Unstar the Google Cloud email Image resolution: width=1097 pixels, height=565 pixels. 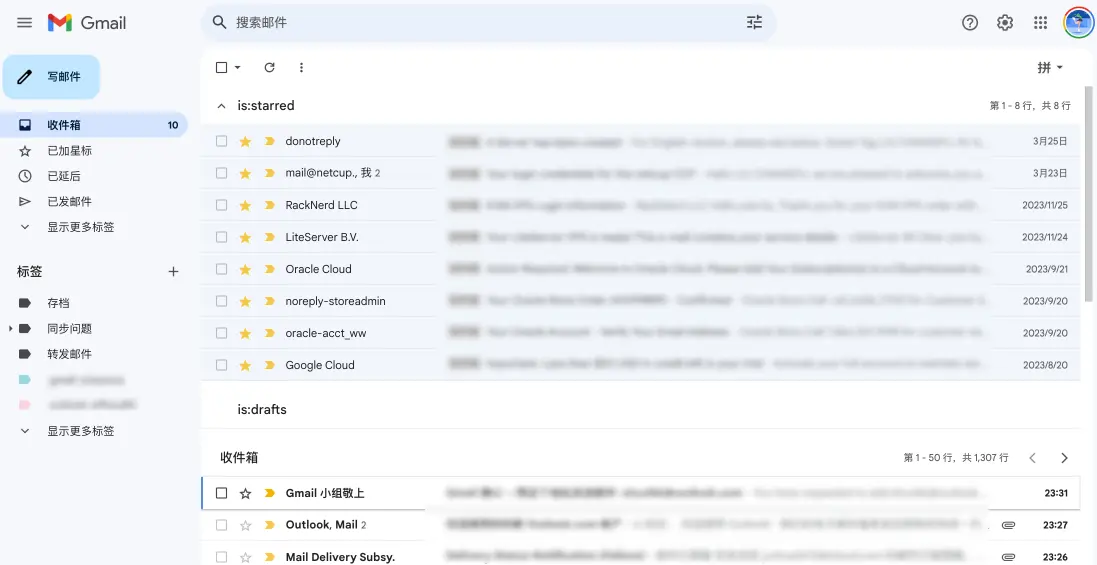click(245, 365)
